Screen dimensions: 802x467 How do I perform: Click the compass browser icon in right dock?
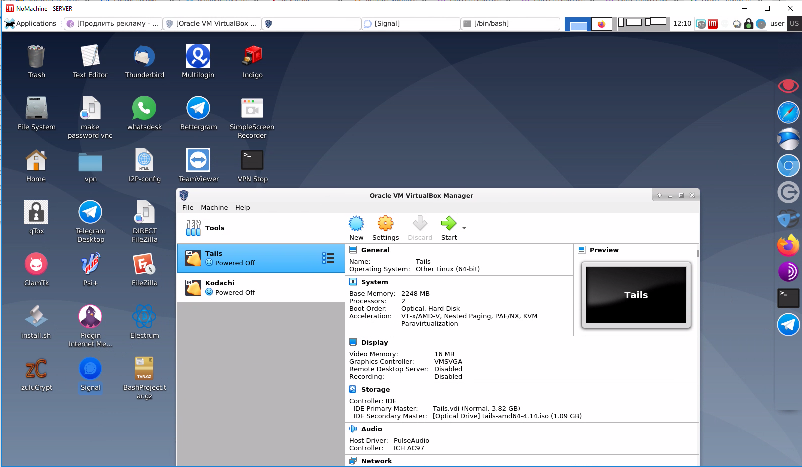788,113
